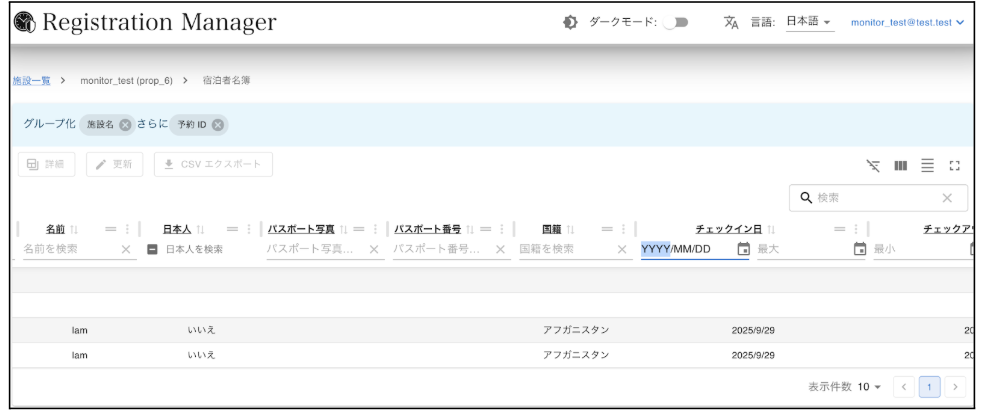Image resolution: width=982 pixels, height=412 pixels.
Task: Sort by 名前 column header
Action: [56, 229]
